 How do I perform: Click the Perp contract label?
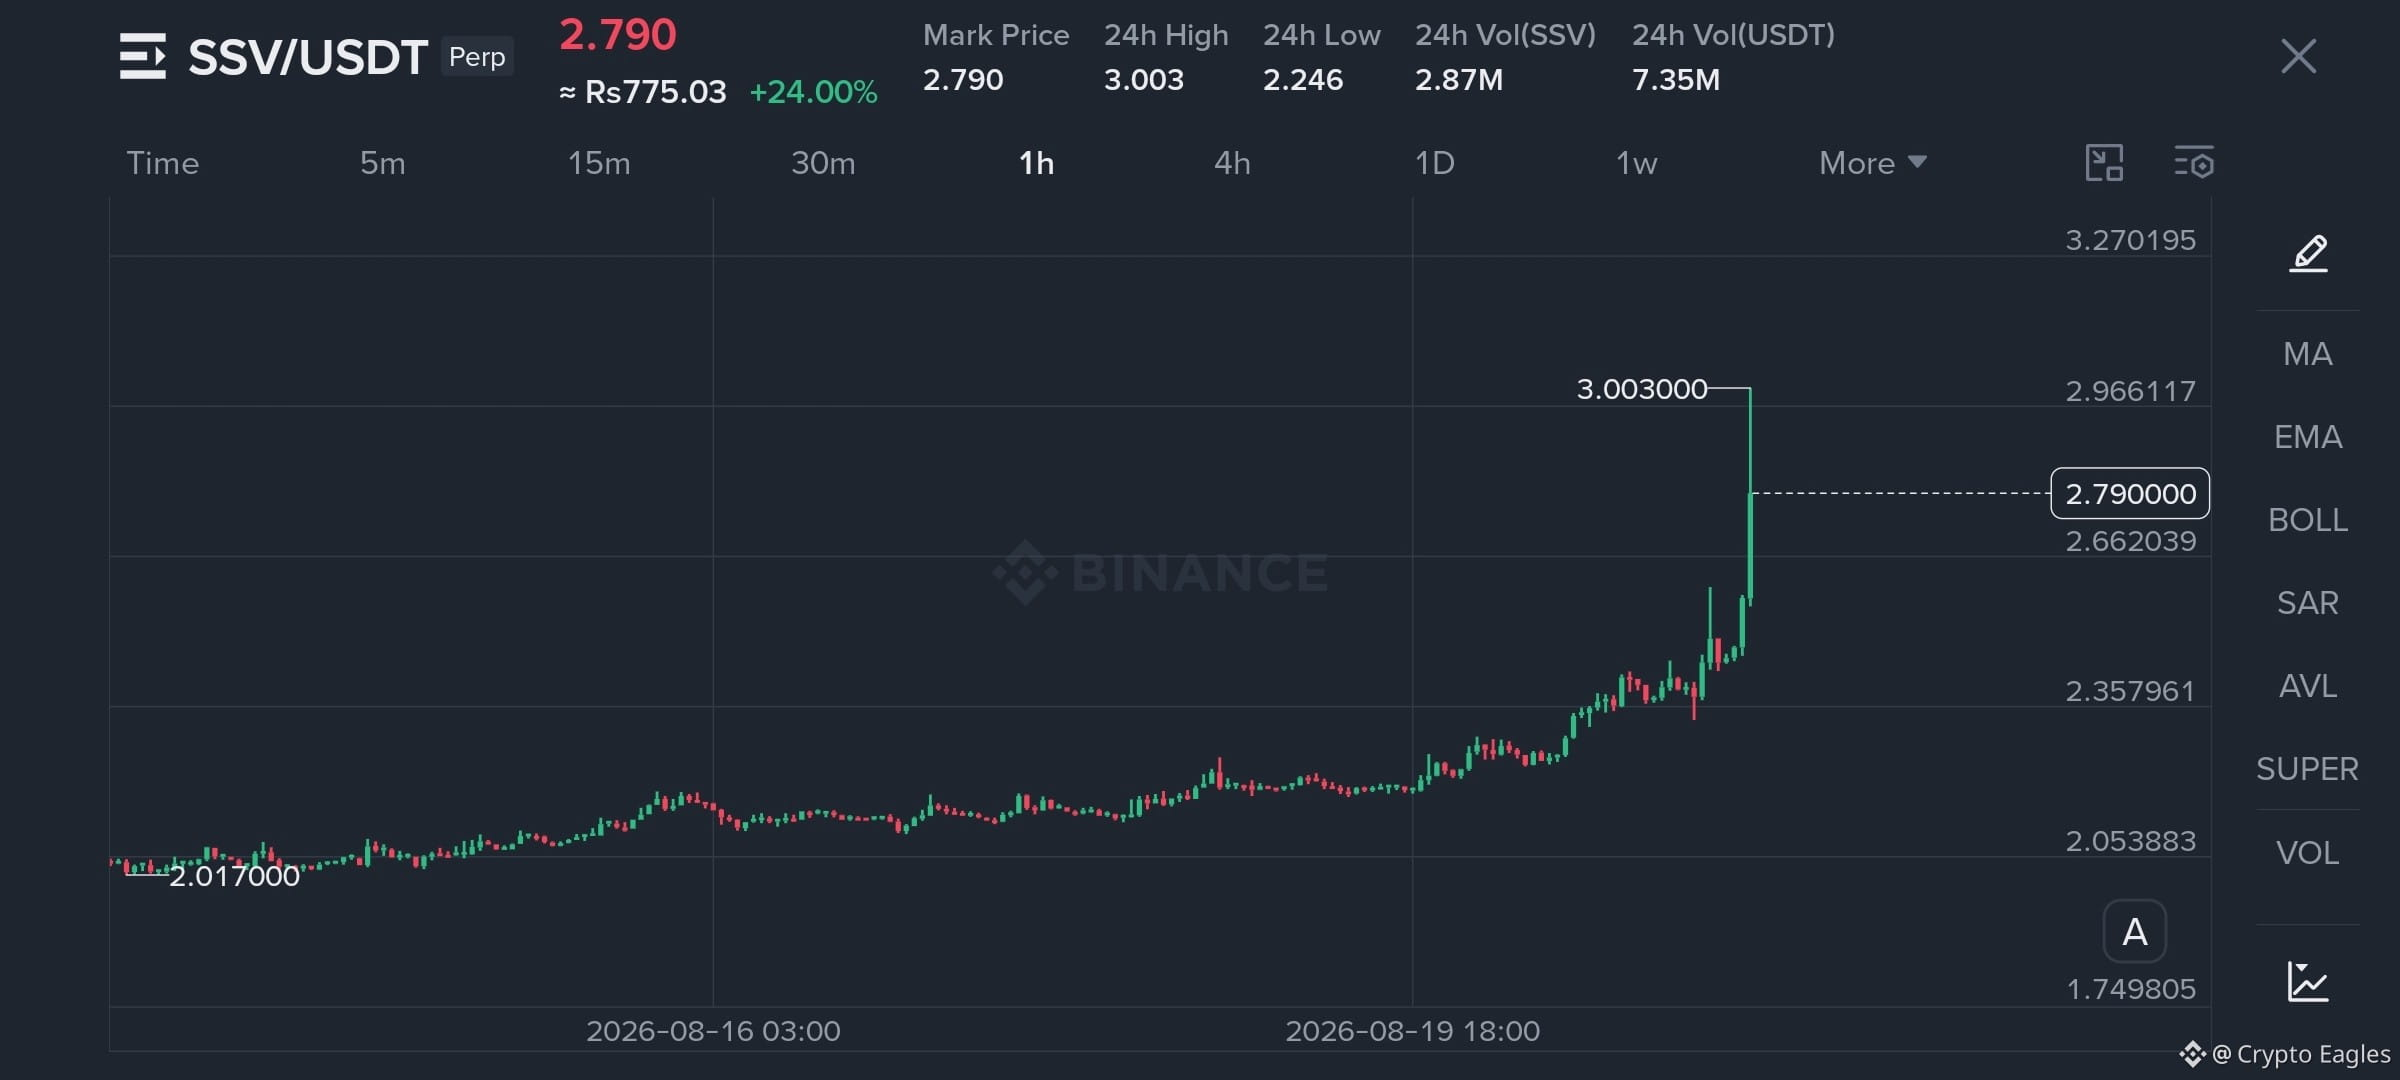(477, 57)
